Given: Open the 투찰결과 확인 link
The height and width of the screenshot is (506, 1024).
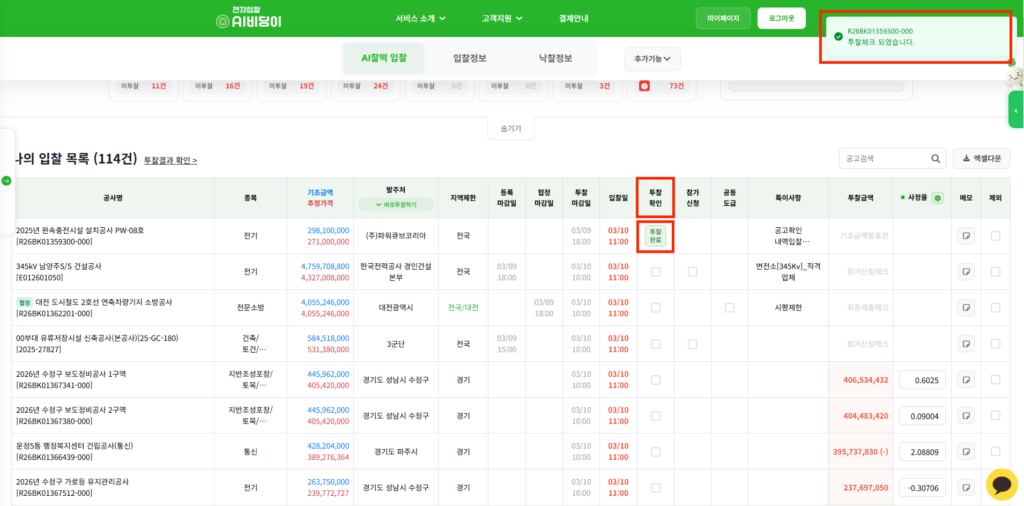Looking at the screenshot, I should (x=170, y=160).
